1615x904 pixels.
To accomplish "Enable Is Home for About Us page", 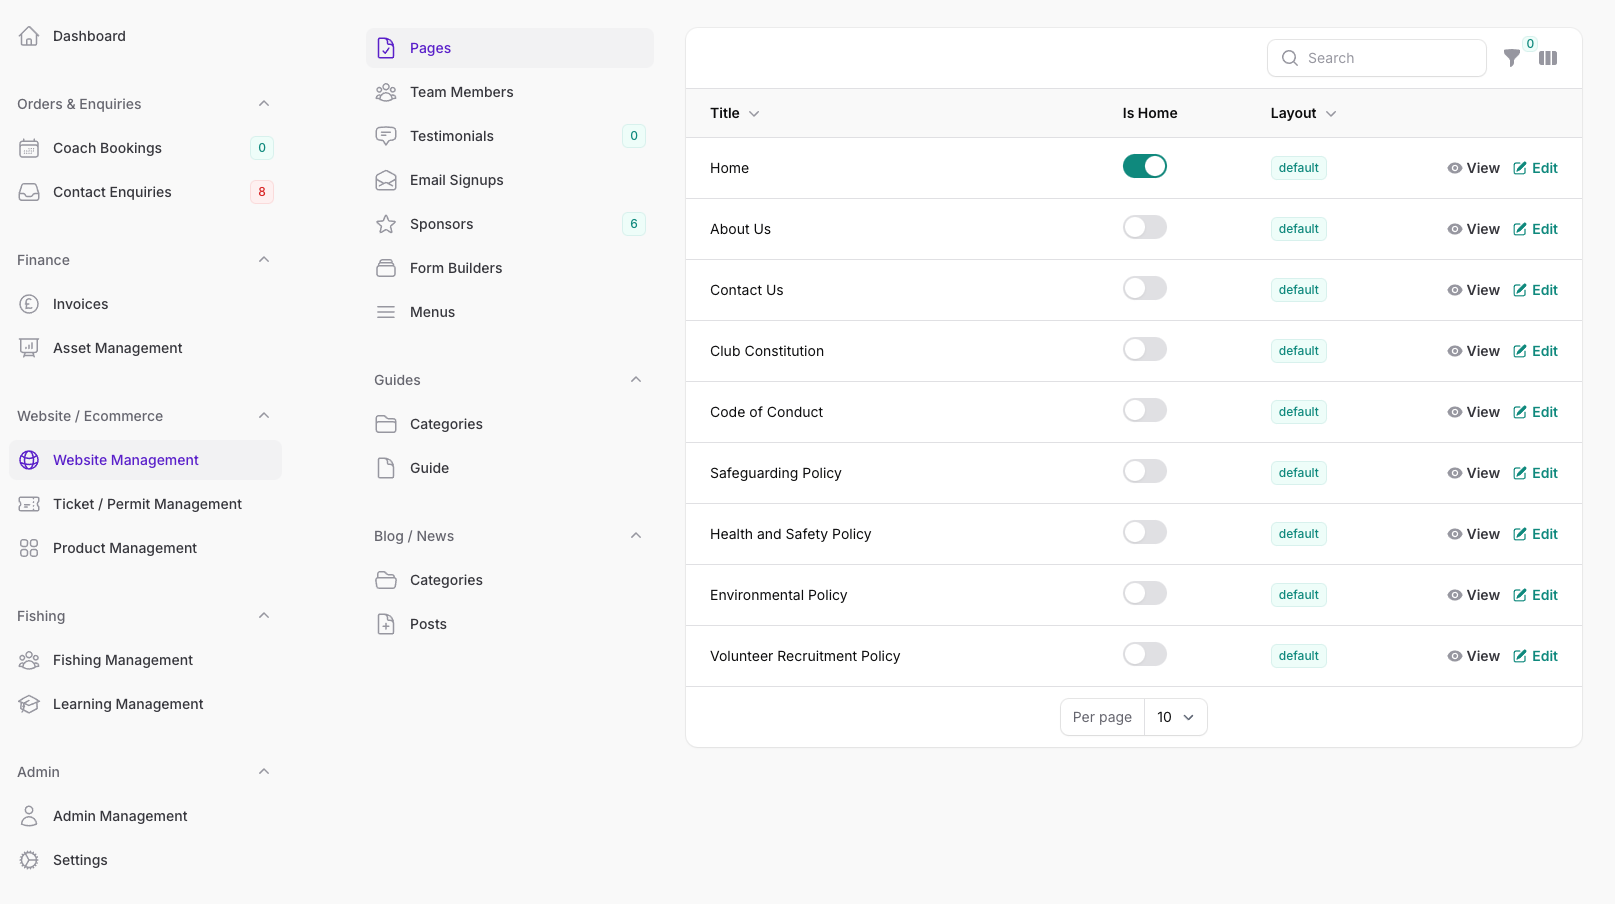I will coord(1144,227).
